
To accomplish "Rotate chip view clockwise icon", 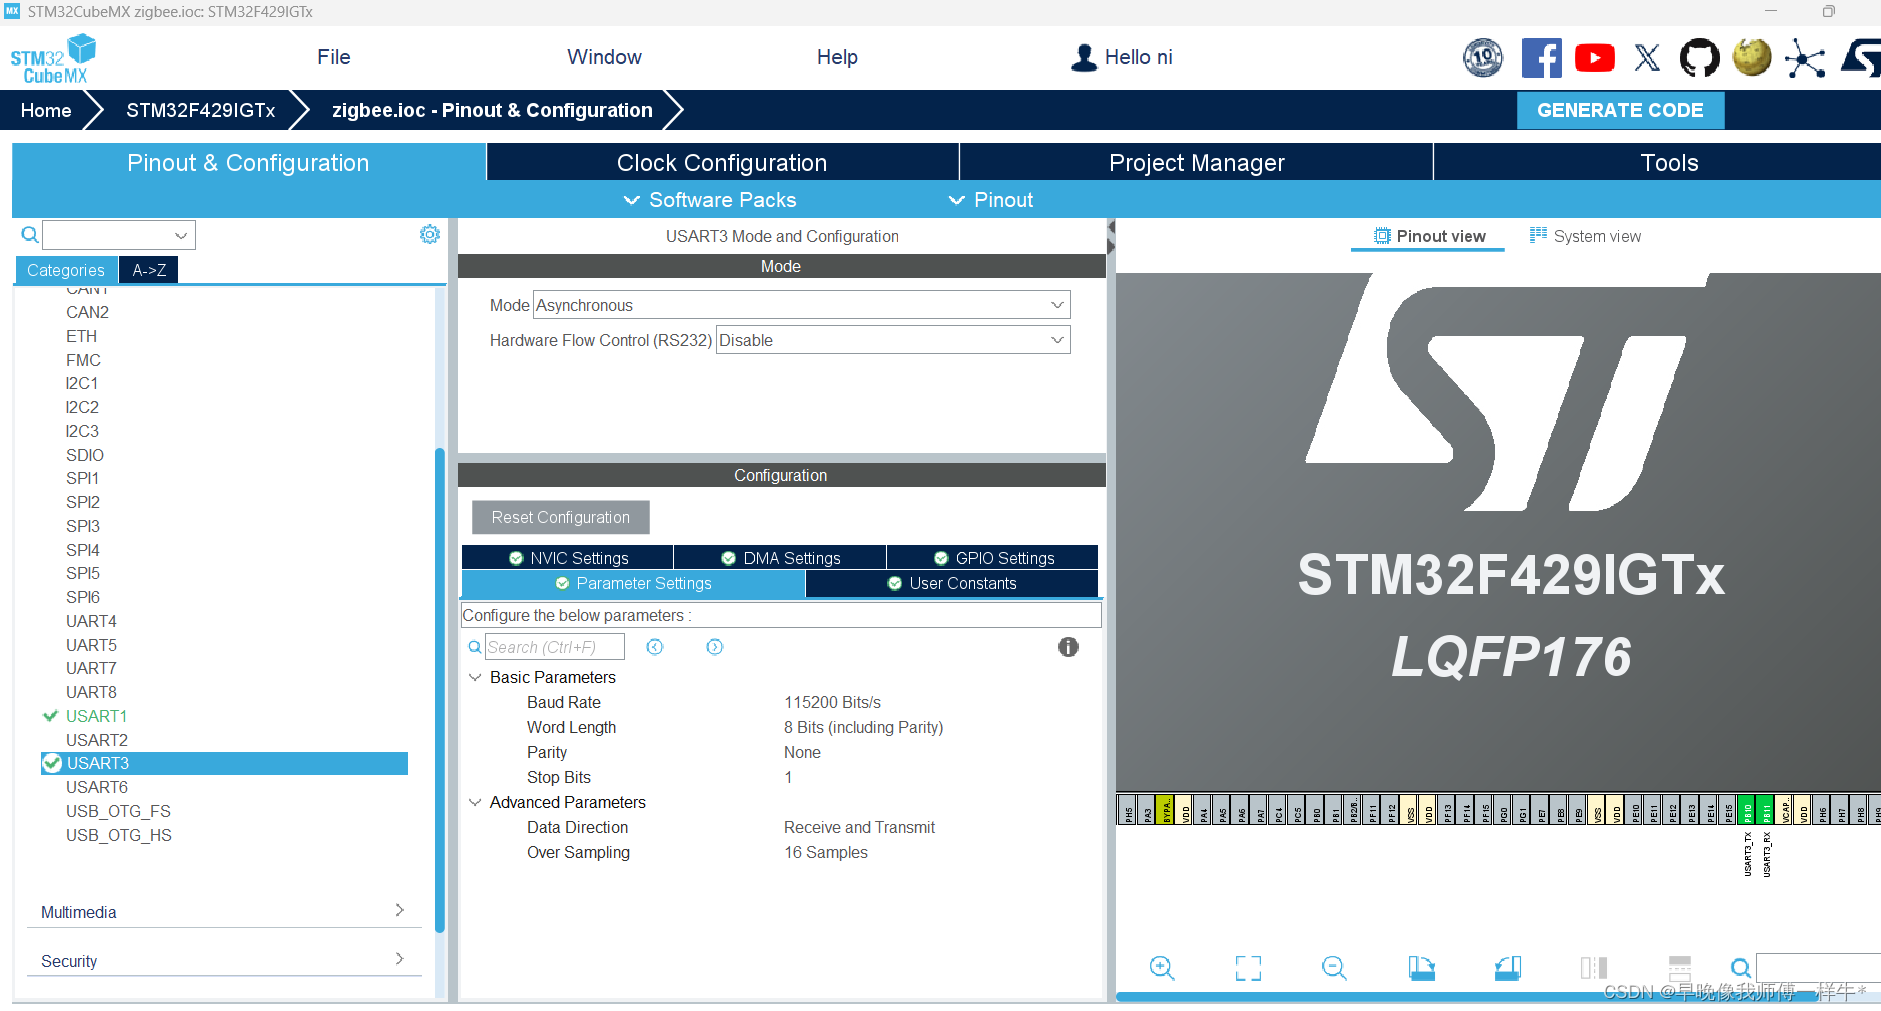I will (1421, 968).
